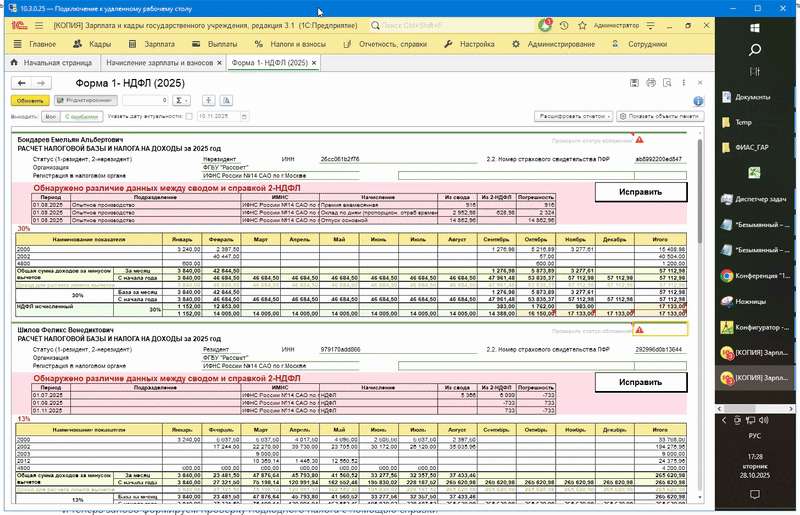This screenshot has width=800, height=515.
Task: Click warning triangle for Шилов Феликс
Action: pyautogui.click(x=639, y=330)
